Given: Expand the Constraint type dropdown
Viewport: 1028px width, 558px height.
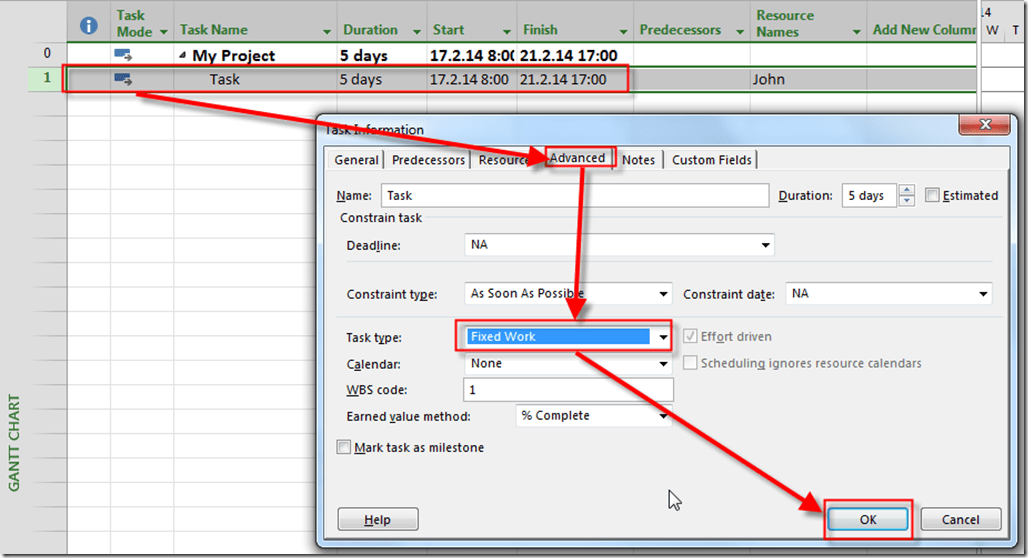Looking at the screenshot, I should click(663, 295).
